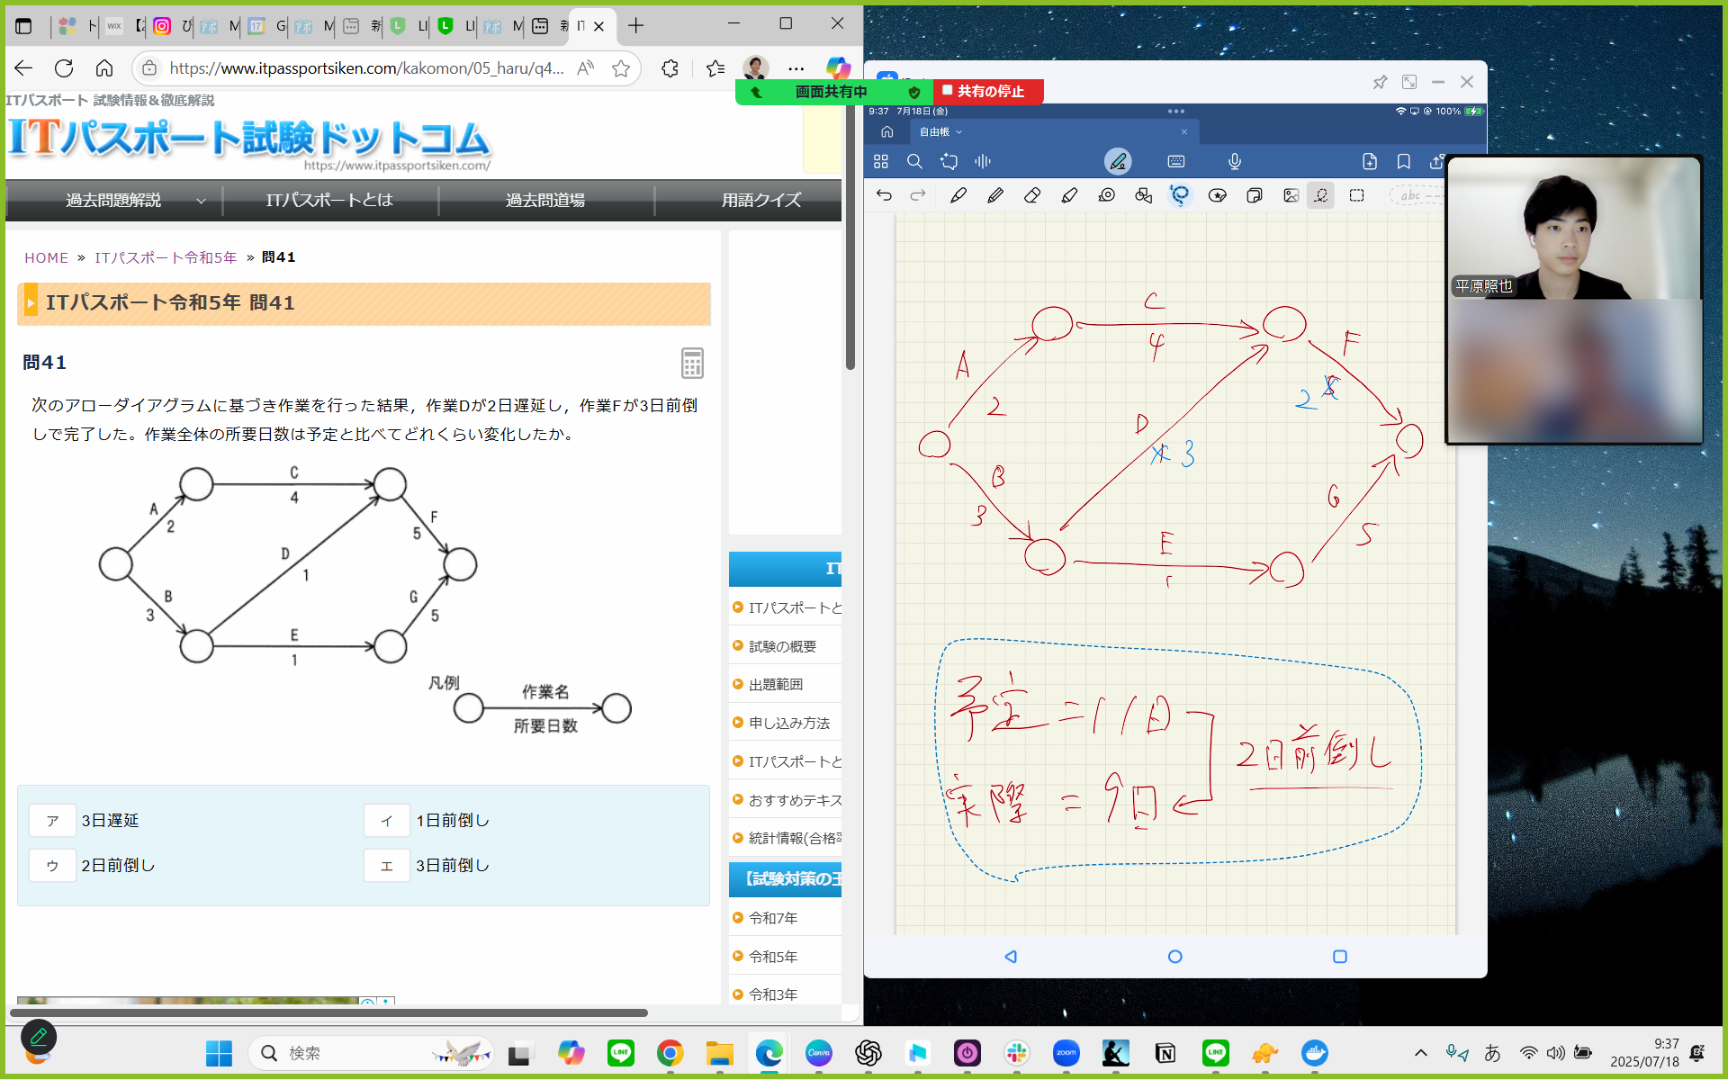Open the 過去問道場 menu item

point(545,200)
